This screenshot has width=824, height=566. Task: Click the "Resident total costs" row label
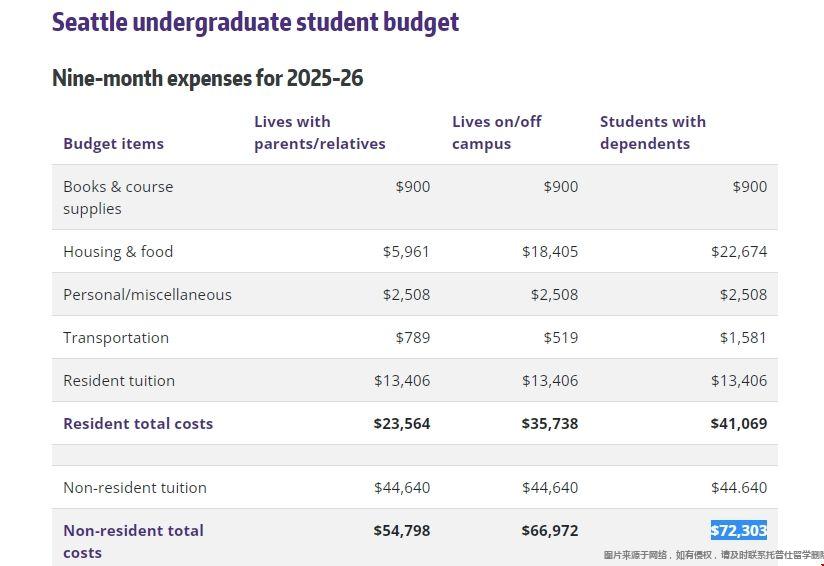[138, 423]
